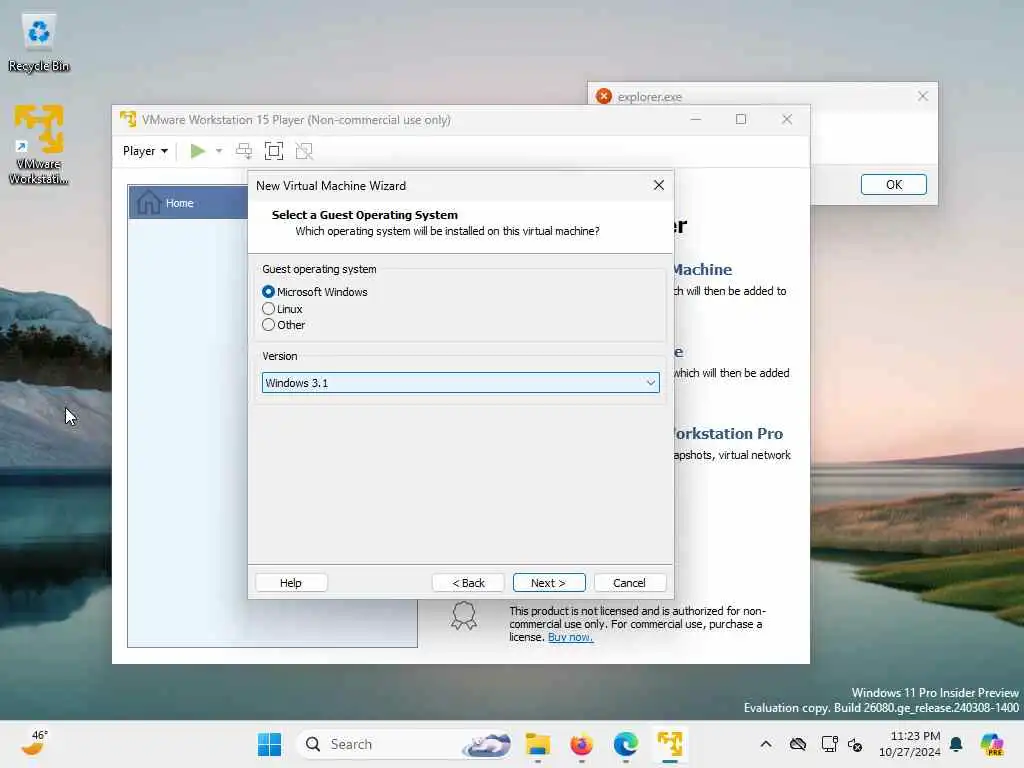Image resolution: width=1024 pixels, height=768 pixels.
Task: Click the license ribbon badge icon
Action: click(x=464, y=615)
